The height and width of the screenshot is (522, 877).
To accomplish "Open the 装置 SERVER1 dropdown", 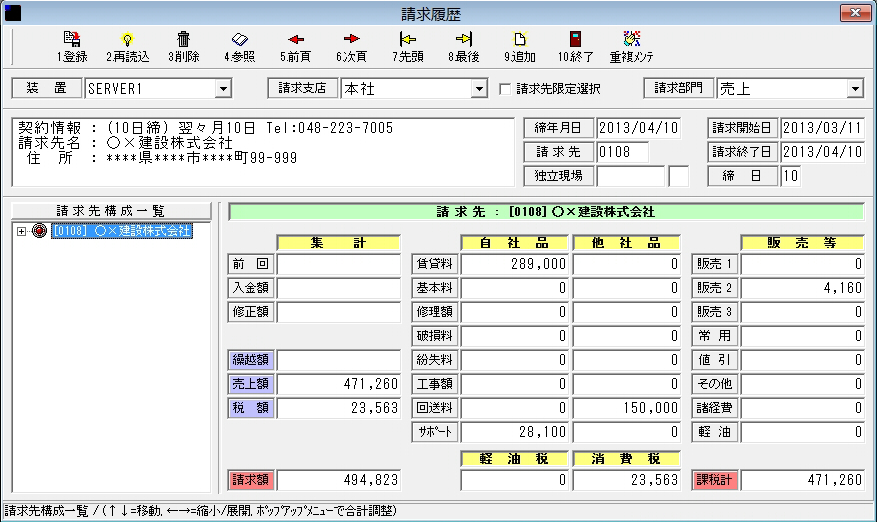I will 223,89.
